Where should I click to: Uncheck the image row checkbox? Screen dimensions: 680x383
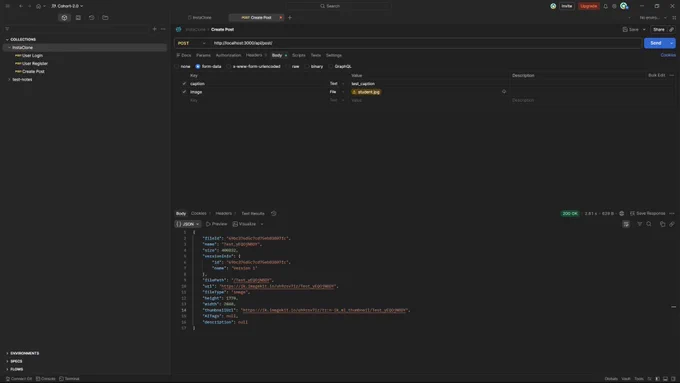point(184,92)
